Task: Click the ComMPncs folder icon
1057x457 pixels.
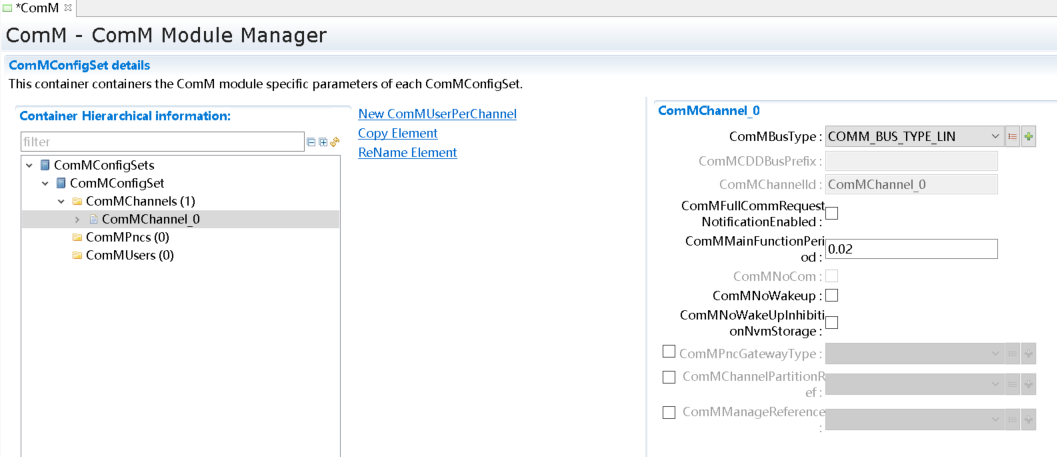Action: click(x=77, y=237)
